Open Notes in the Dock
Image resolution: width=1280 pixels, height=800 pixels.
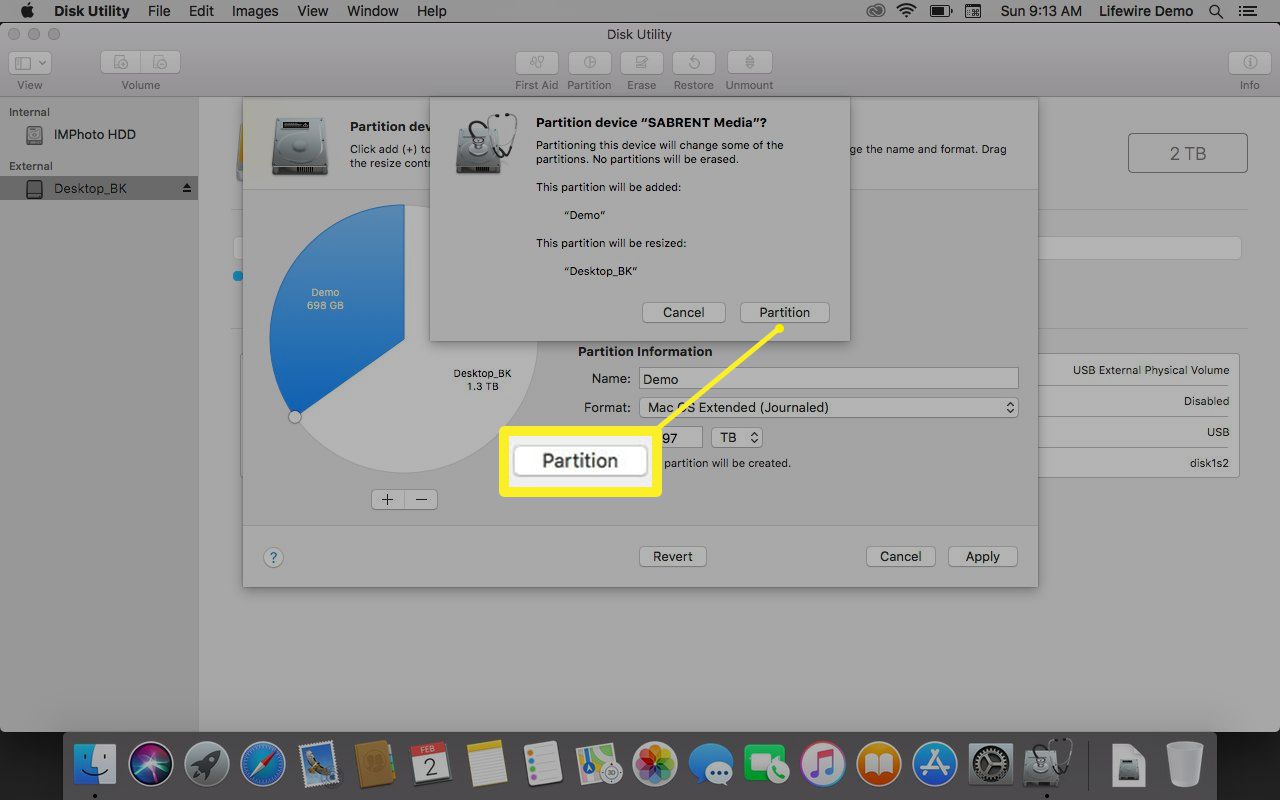pos(487,765)
